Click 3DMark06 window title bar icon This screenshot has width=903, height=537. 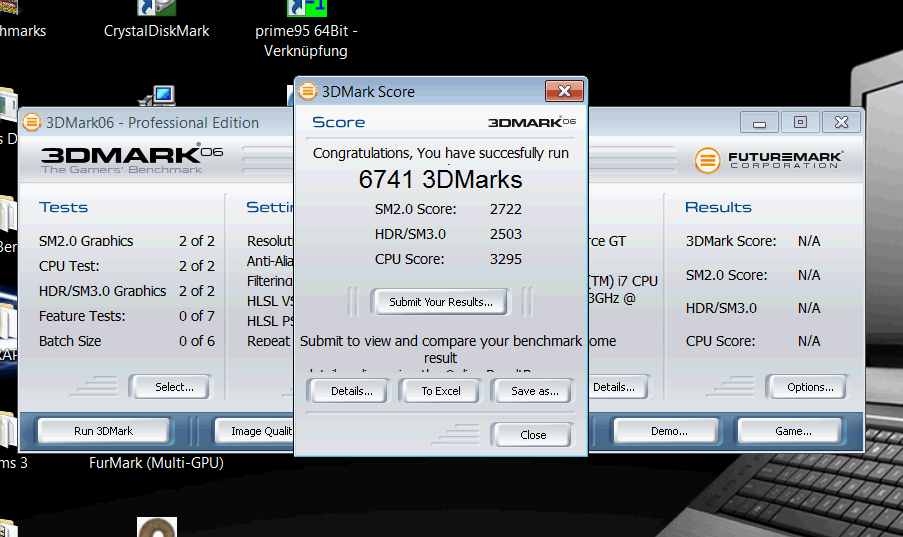click(32, 122)
